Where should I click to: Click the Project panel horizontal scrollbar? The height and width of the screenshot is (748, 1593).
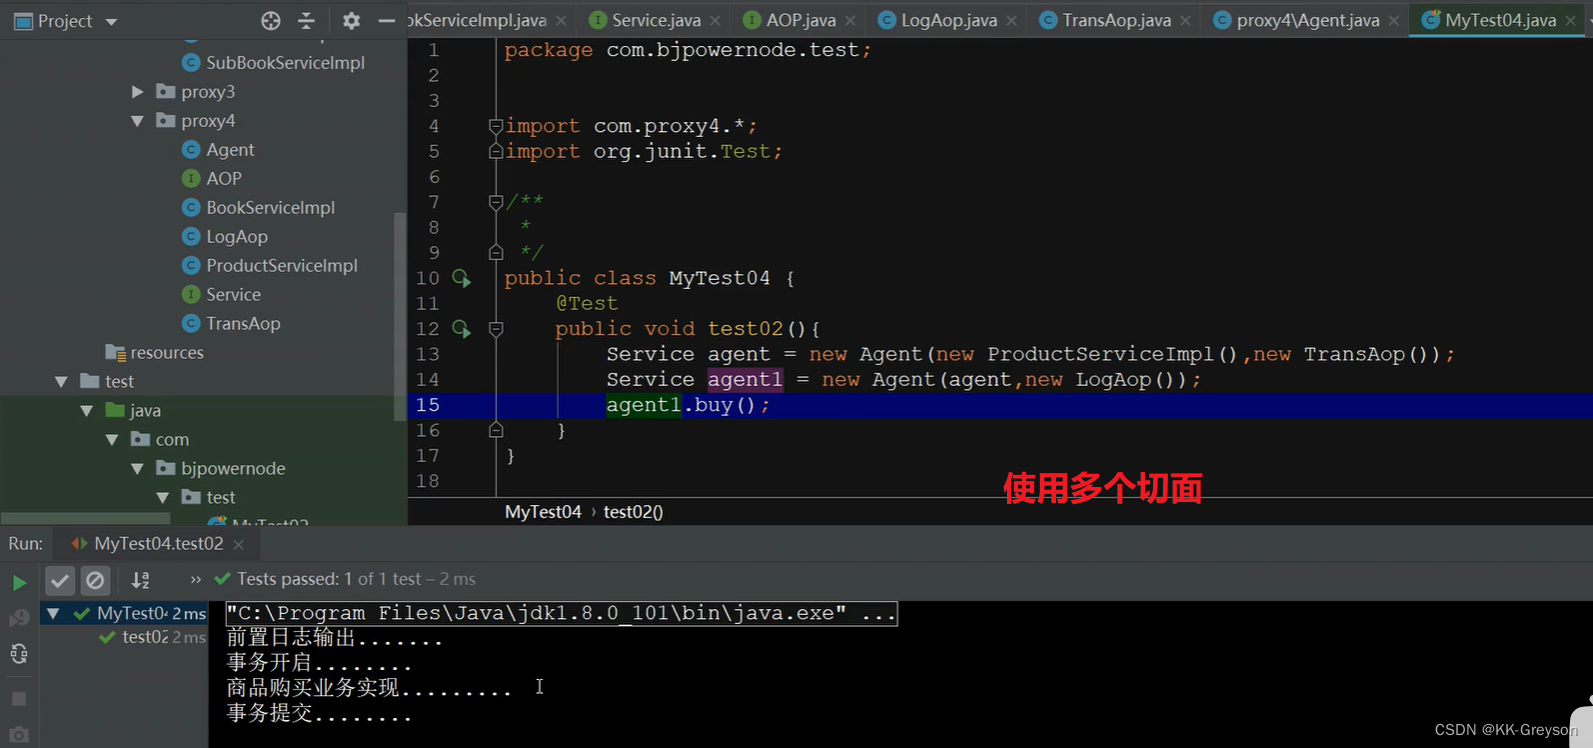coord(85,519)
